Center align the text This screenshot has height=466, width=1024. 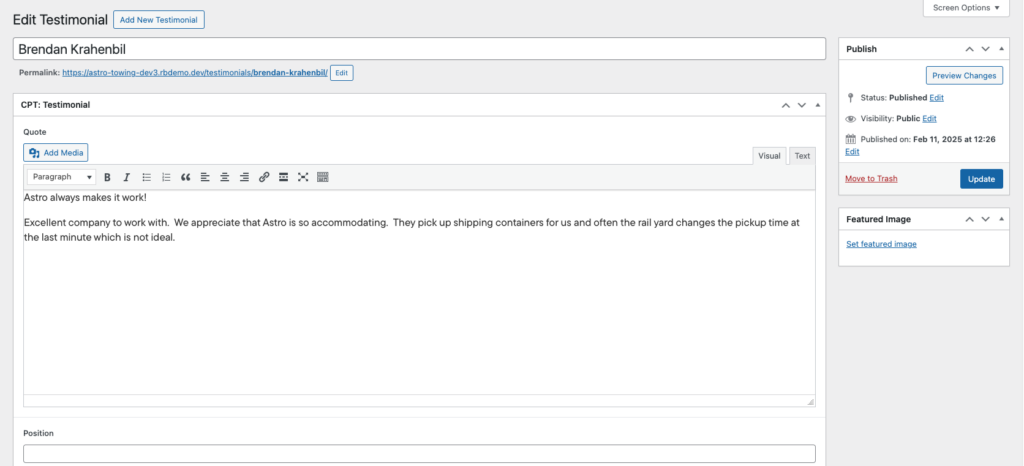[x=224, y=177]
